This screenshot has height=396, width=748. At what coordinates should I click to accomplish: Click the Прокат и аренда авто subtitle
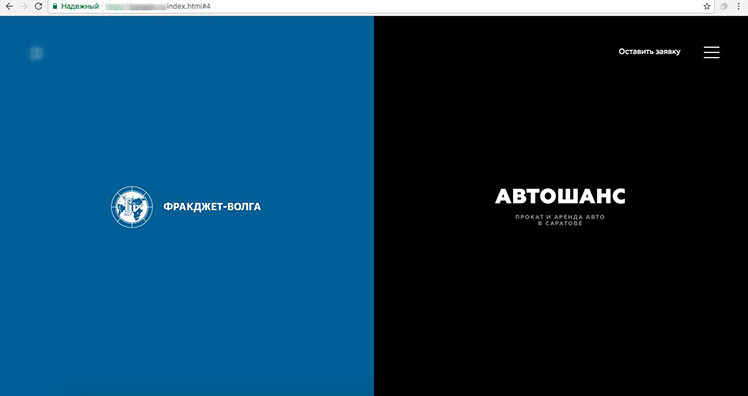point(560,217)
